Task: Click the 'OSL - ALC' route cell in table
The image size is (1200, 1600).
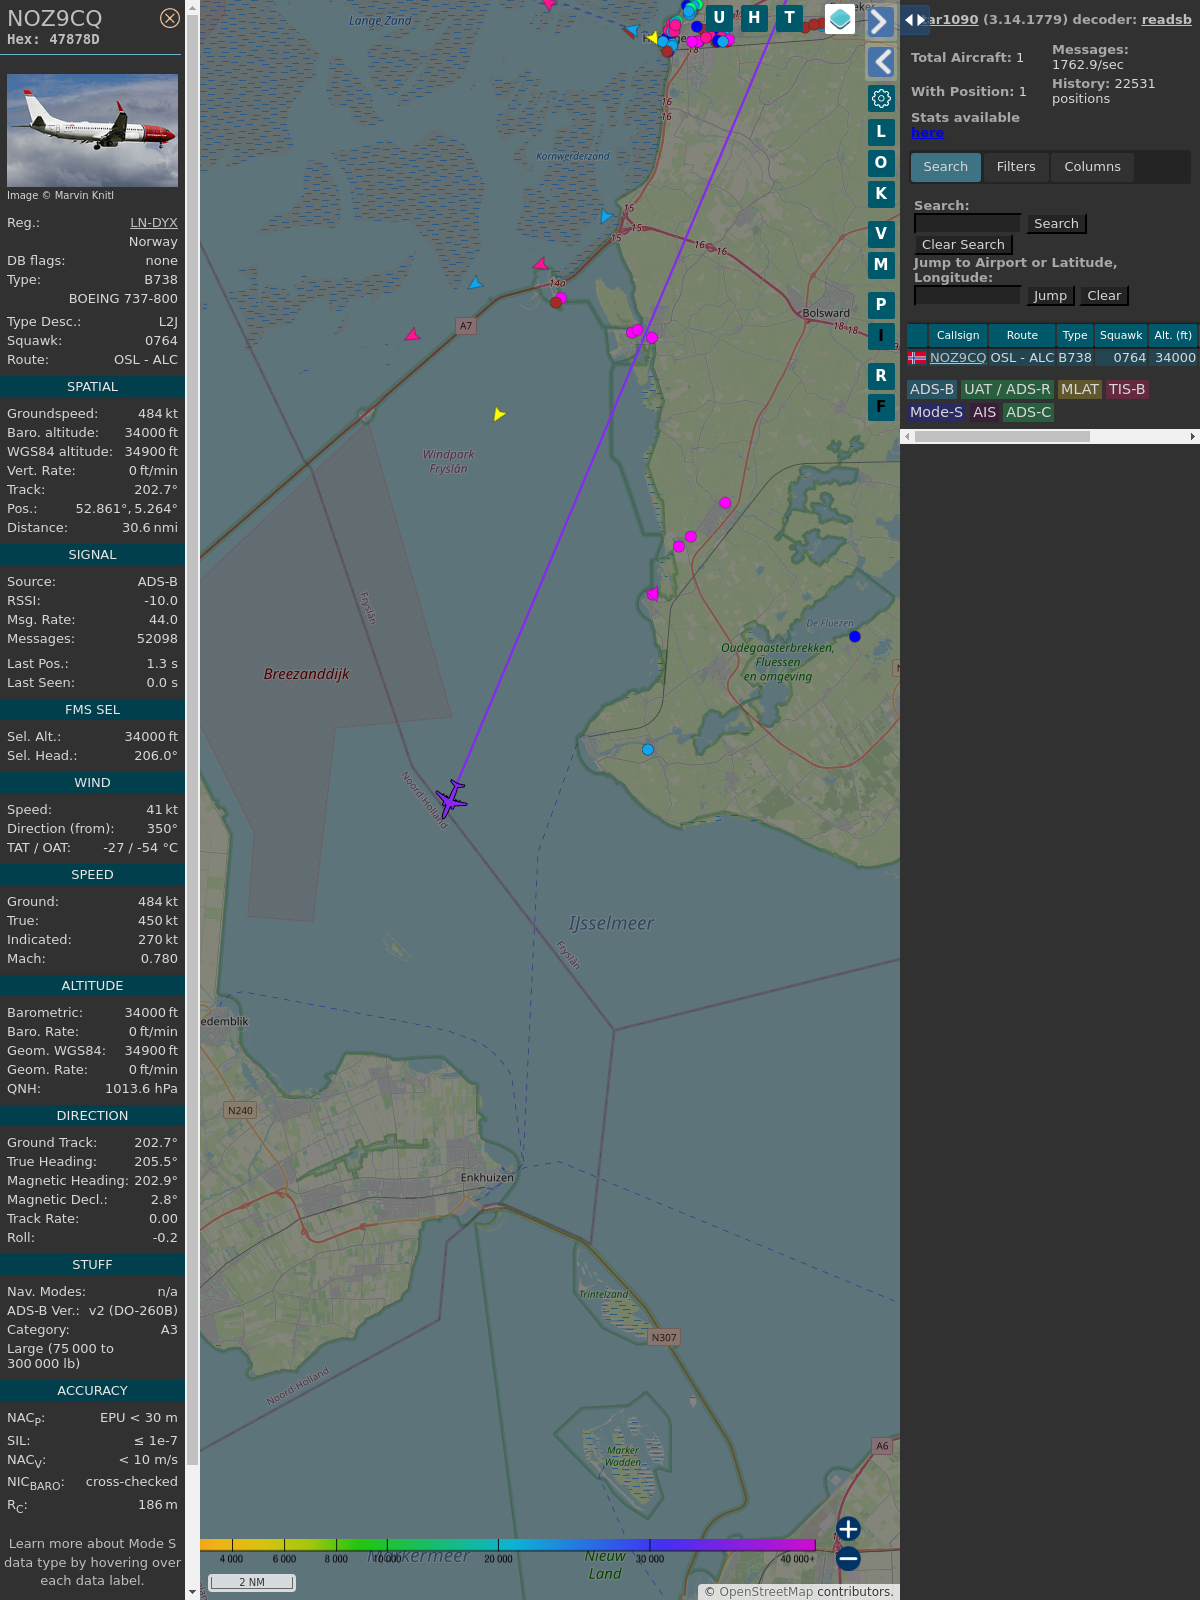Action: tap(1022, 358)
